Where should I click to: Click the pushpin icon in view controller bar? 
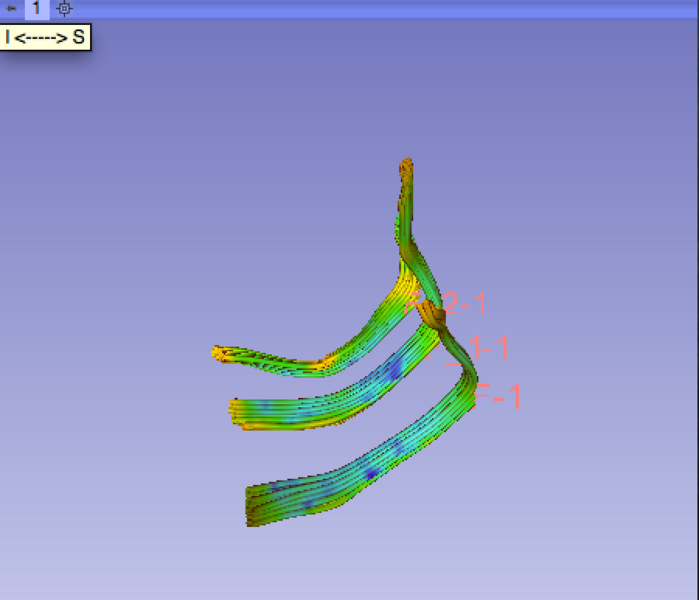pos(11,9)
